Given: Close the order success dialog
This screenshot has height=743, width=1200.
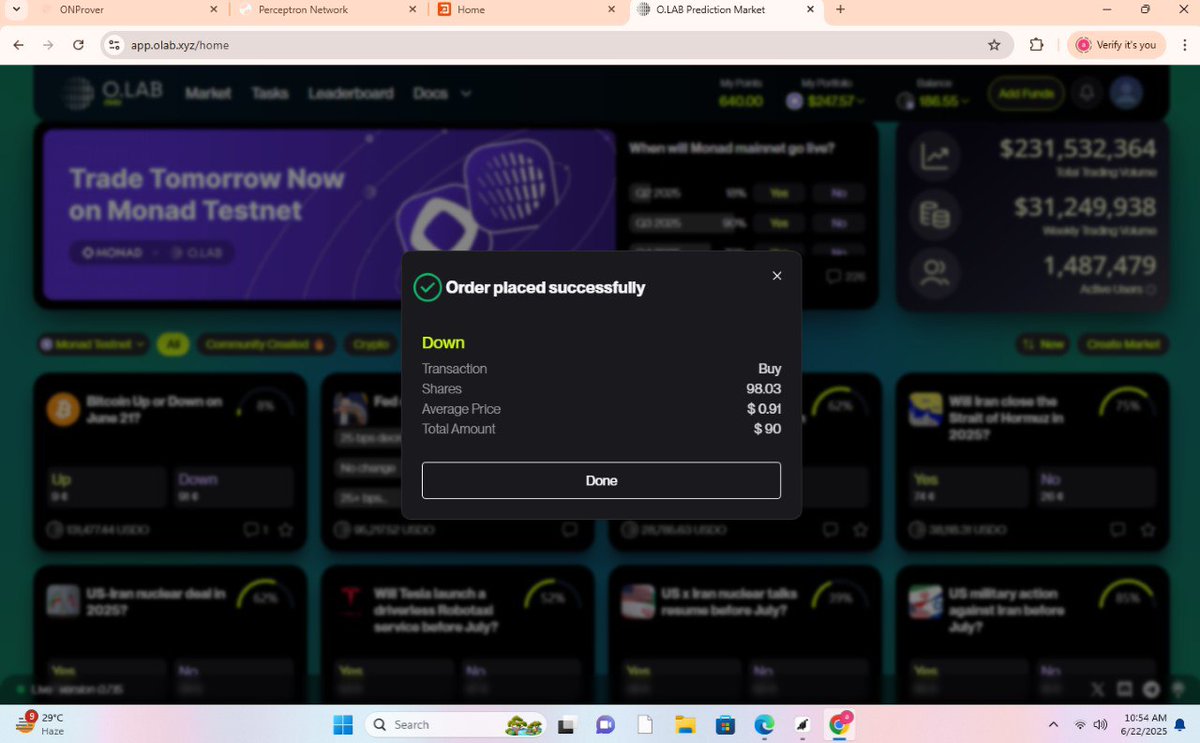Looking at the screenshot, I should point(777,276).
